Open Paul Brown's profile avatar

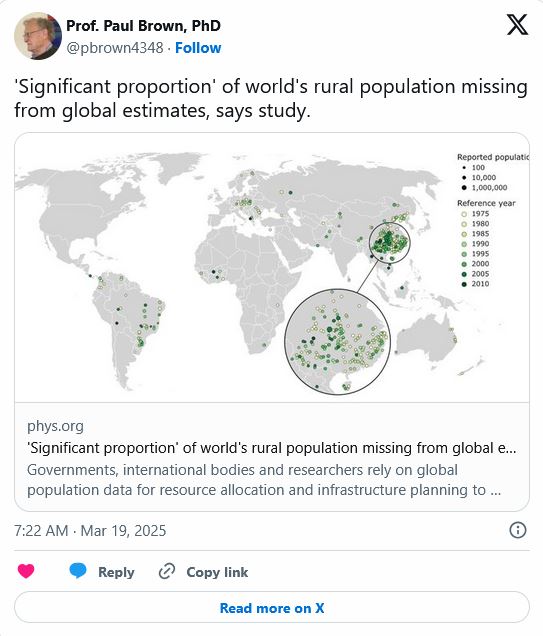tap(38, 36)
